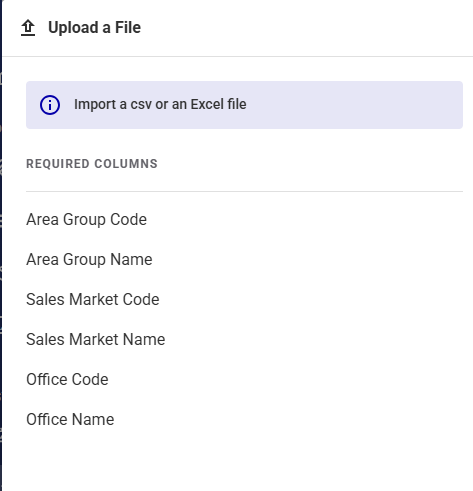The image size is (473, 491).
Task: Select the Area Group Name column
Action: pyautogui.click(x=89, y=259)
